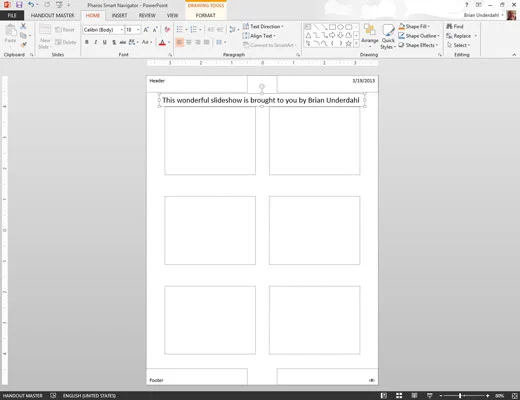Justify the text
Image resolution: width=520 pixels, height=400 pixels.
point(207,42)
